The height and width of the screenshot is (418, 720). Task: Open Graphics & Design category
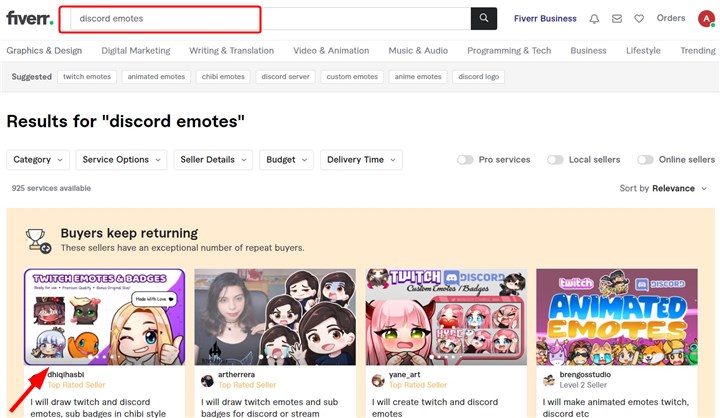(x=44, y=51)
